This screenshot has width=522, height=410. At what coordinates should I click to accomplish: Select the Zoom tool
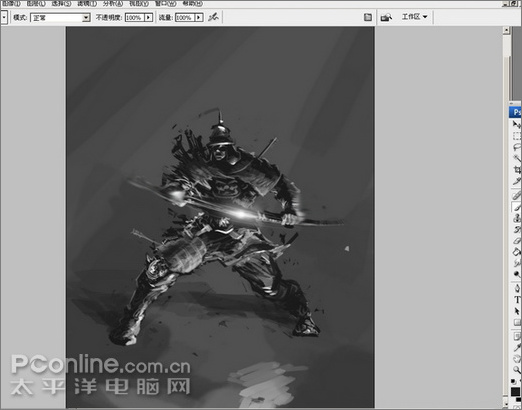pos(517,370)
